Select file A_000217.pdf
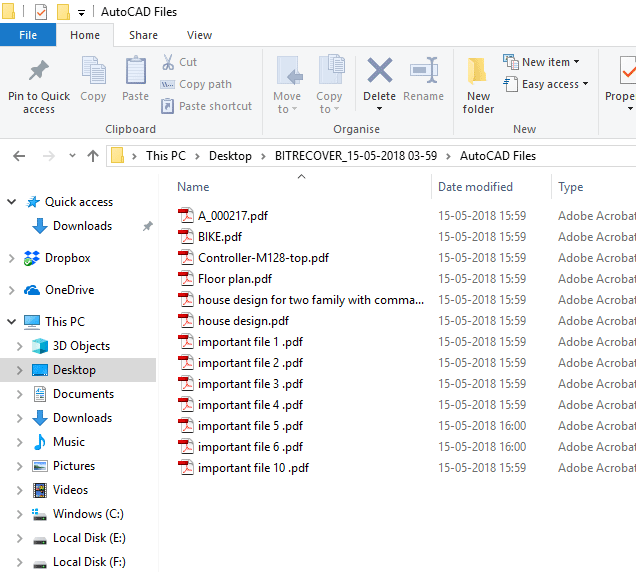This screenshot has height=572, width=636. [233, 216]
